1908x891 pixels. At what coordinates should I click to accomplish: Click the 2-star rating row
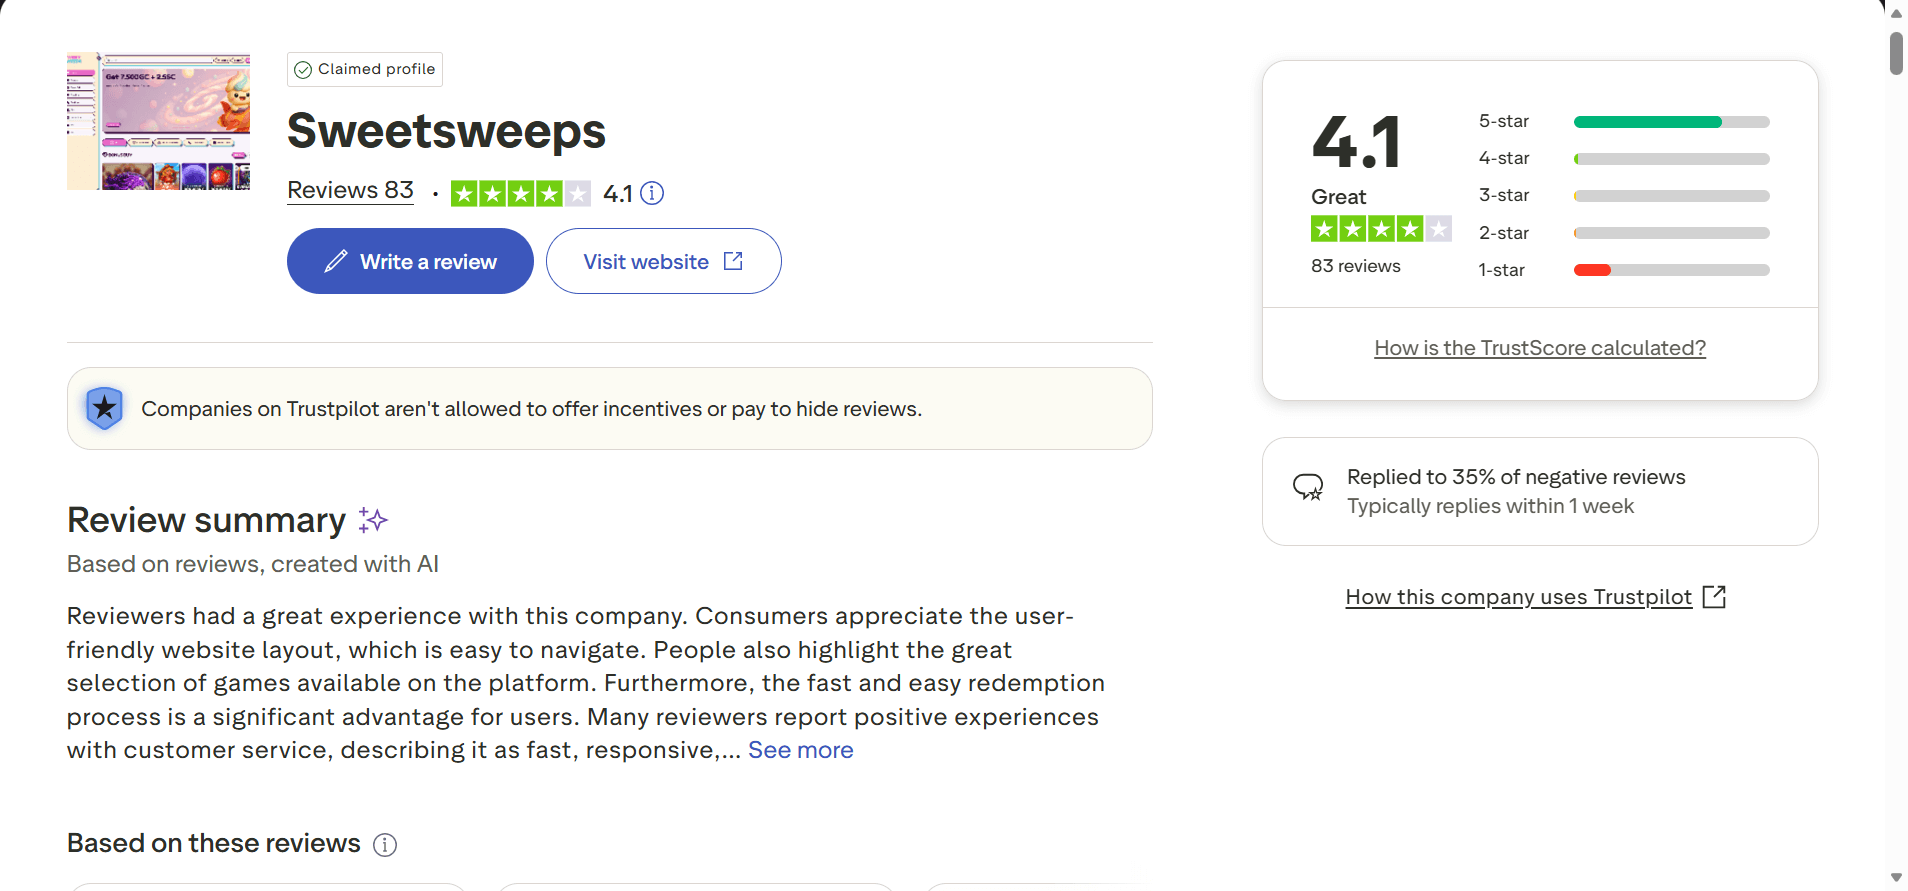click(x=1623, y=233)
